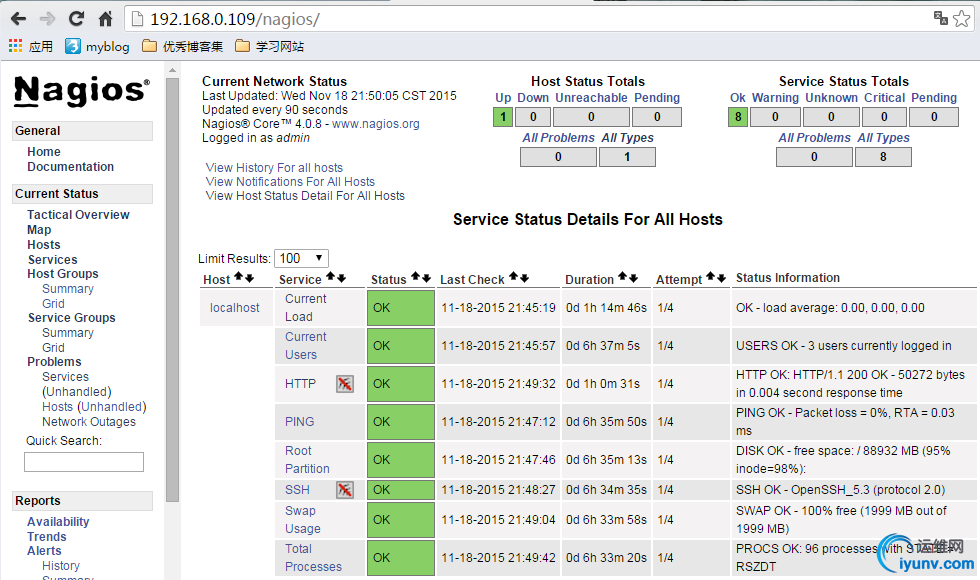Open the Swap Usage service link

302,519
